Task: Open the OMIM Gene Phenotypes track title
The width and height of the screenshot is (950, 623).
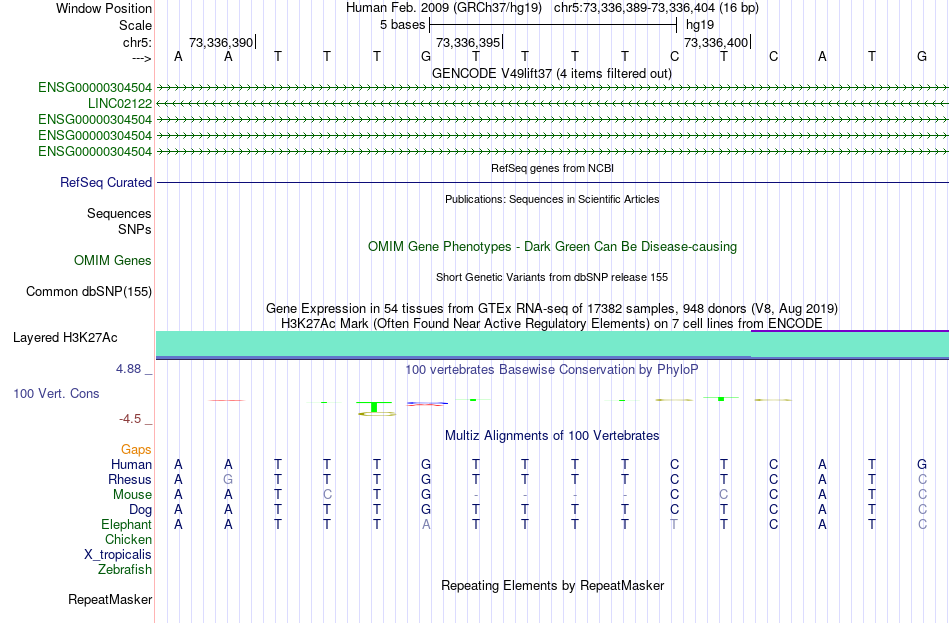Action: 552,247
